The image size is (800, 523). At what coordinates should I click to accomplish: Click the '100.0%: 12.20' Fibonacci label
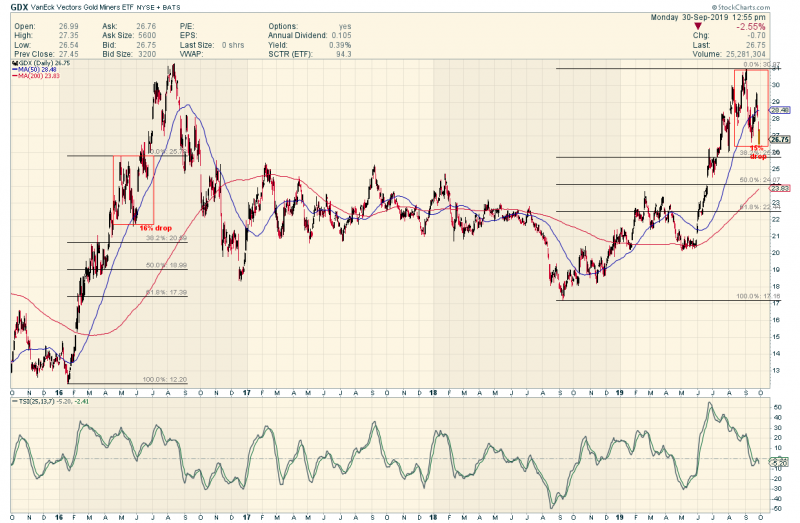165,380
